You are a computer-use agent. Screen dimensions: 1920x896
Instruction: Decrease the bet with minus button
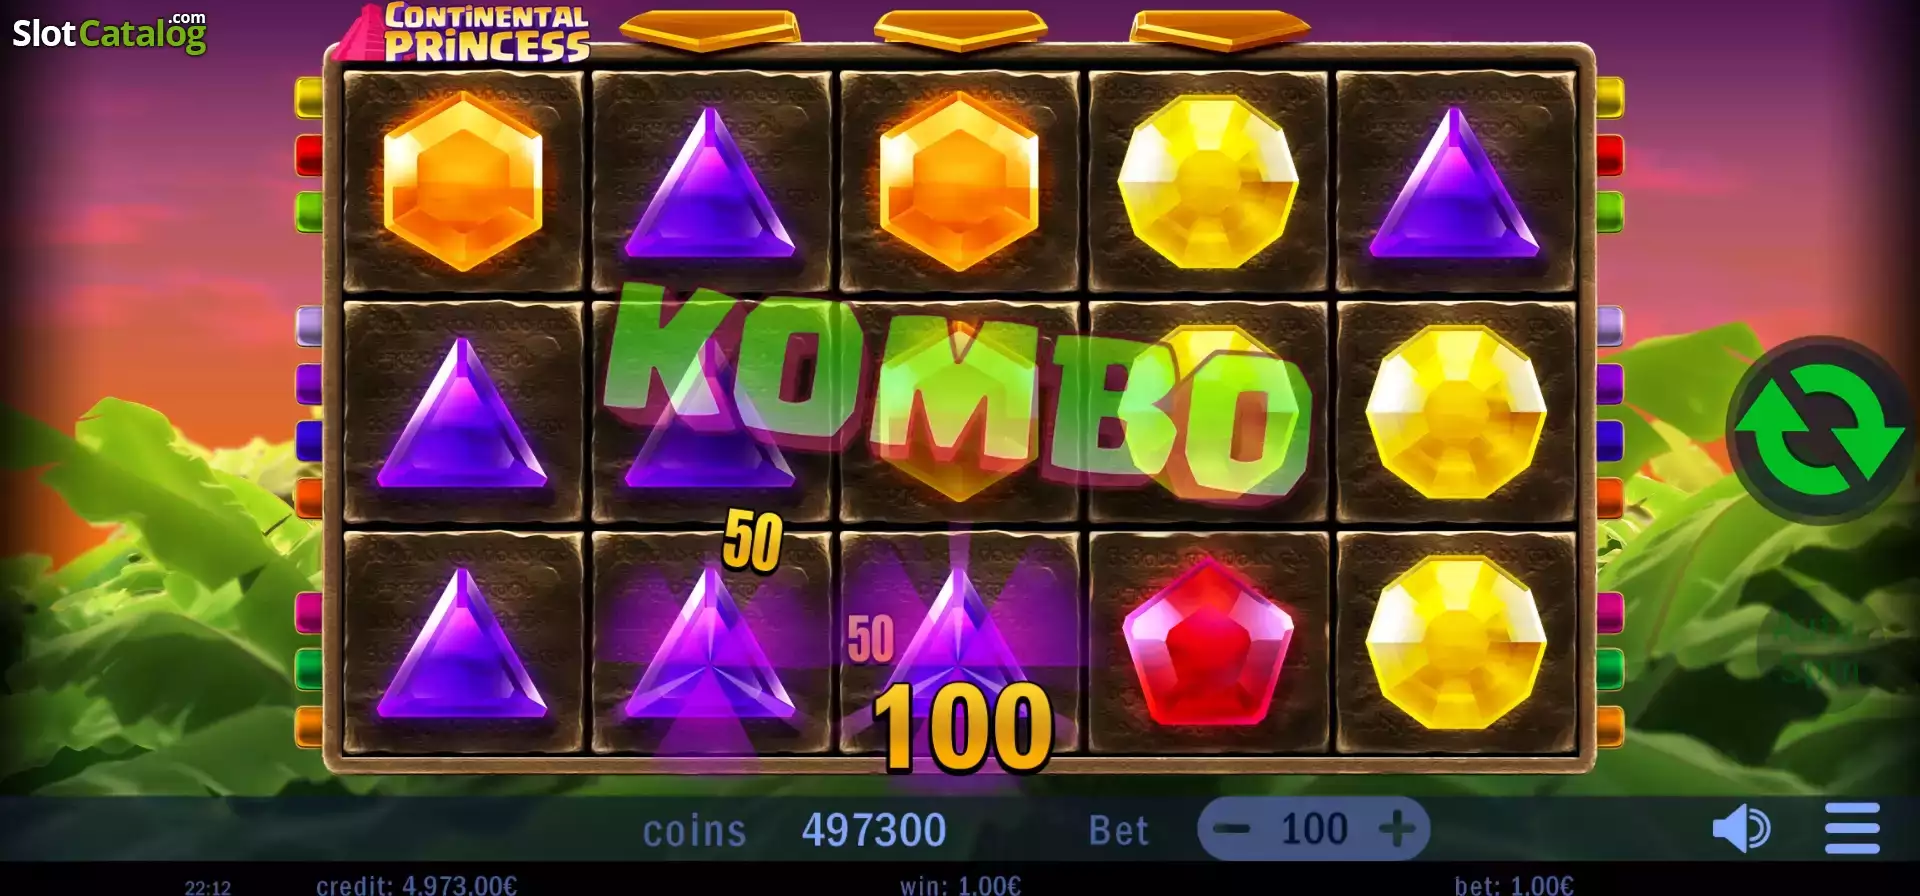point(1231,828)
